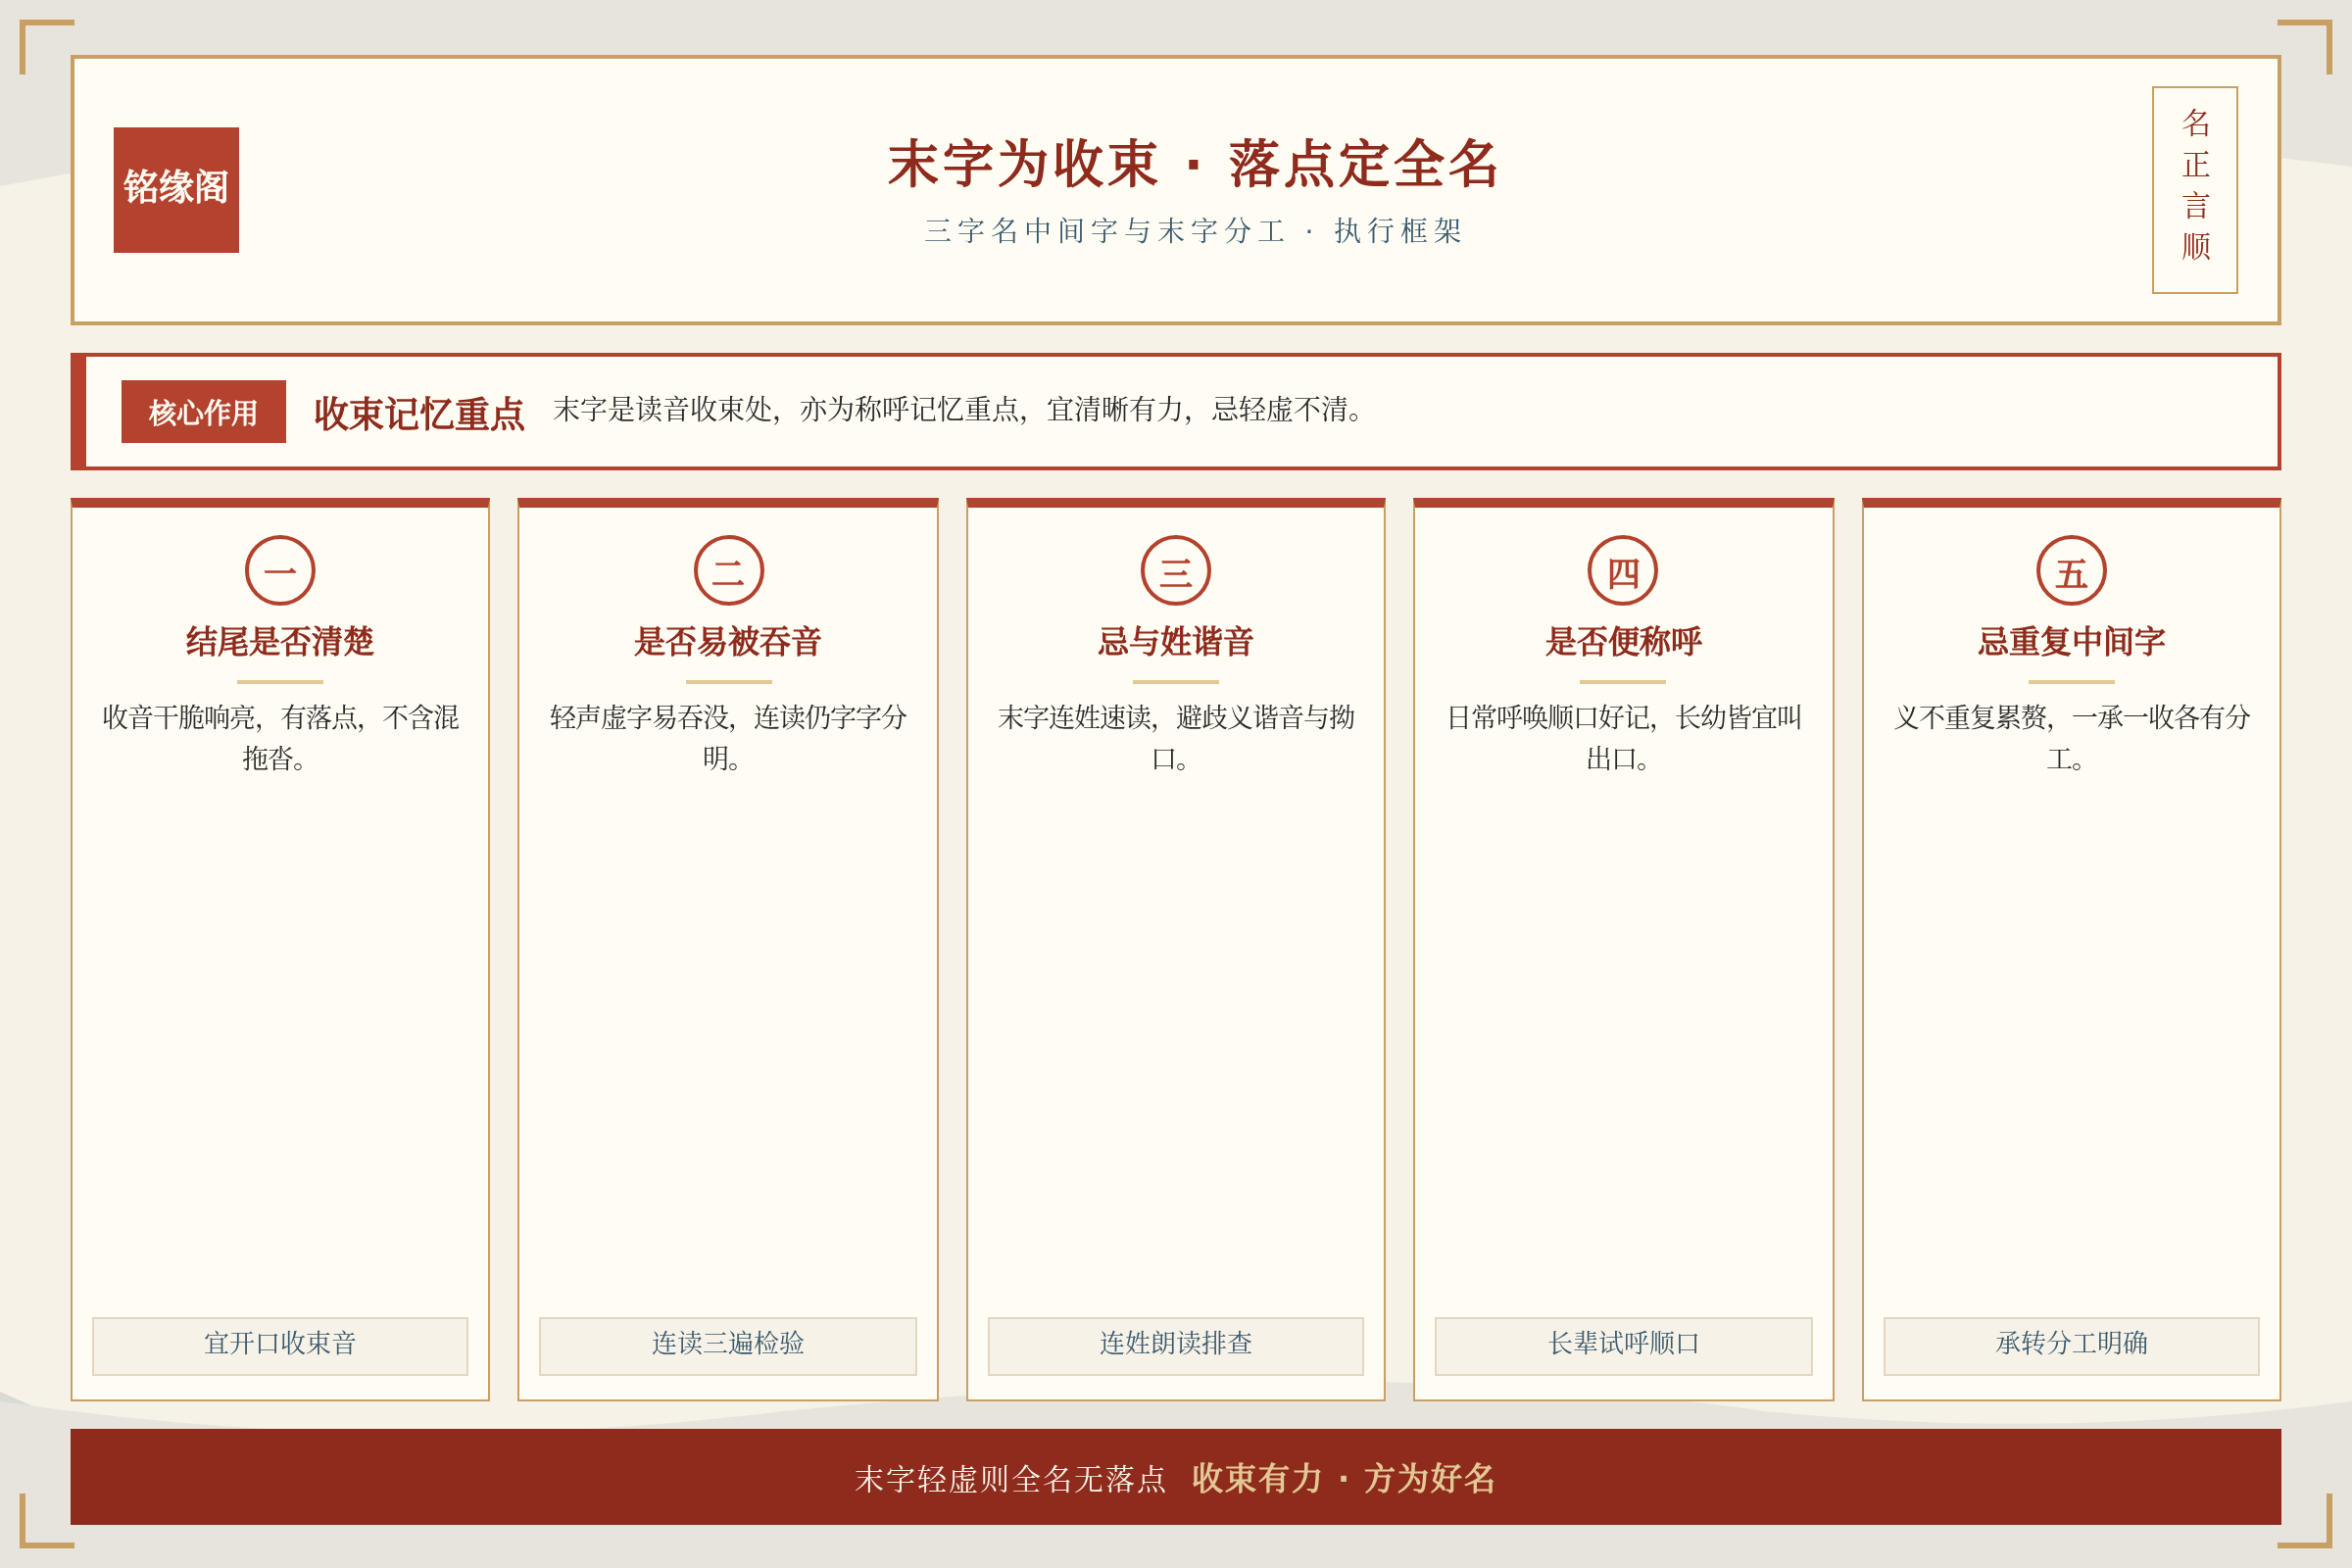Click the main title 末字为收束 · 落点定全名

click(x=1194, y=164)
